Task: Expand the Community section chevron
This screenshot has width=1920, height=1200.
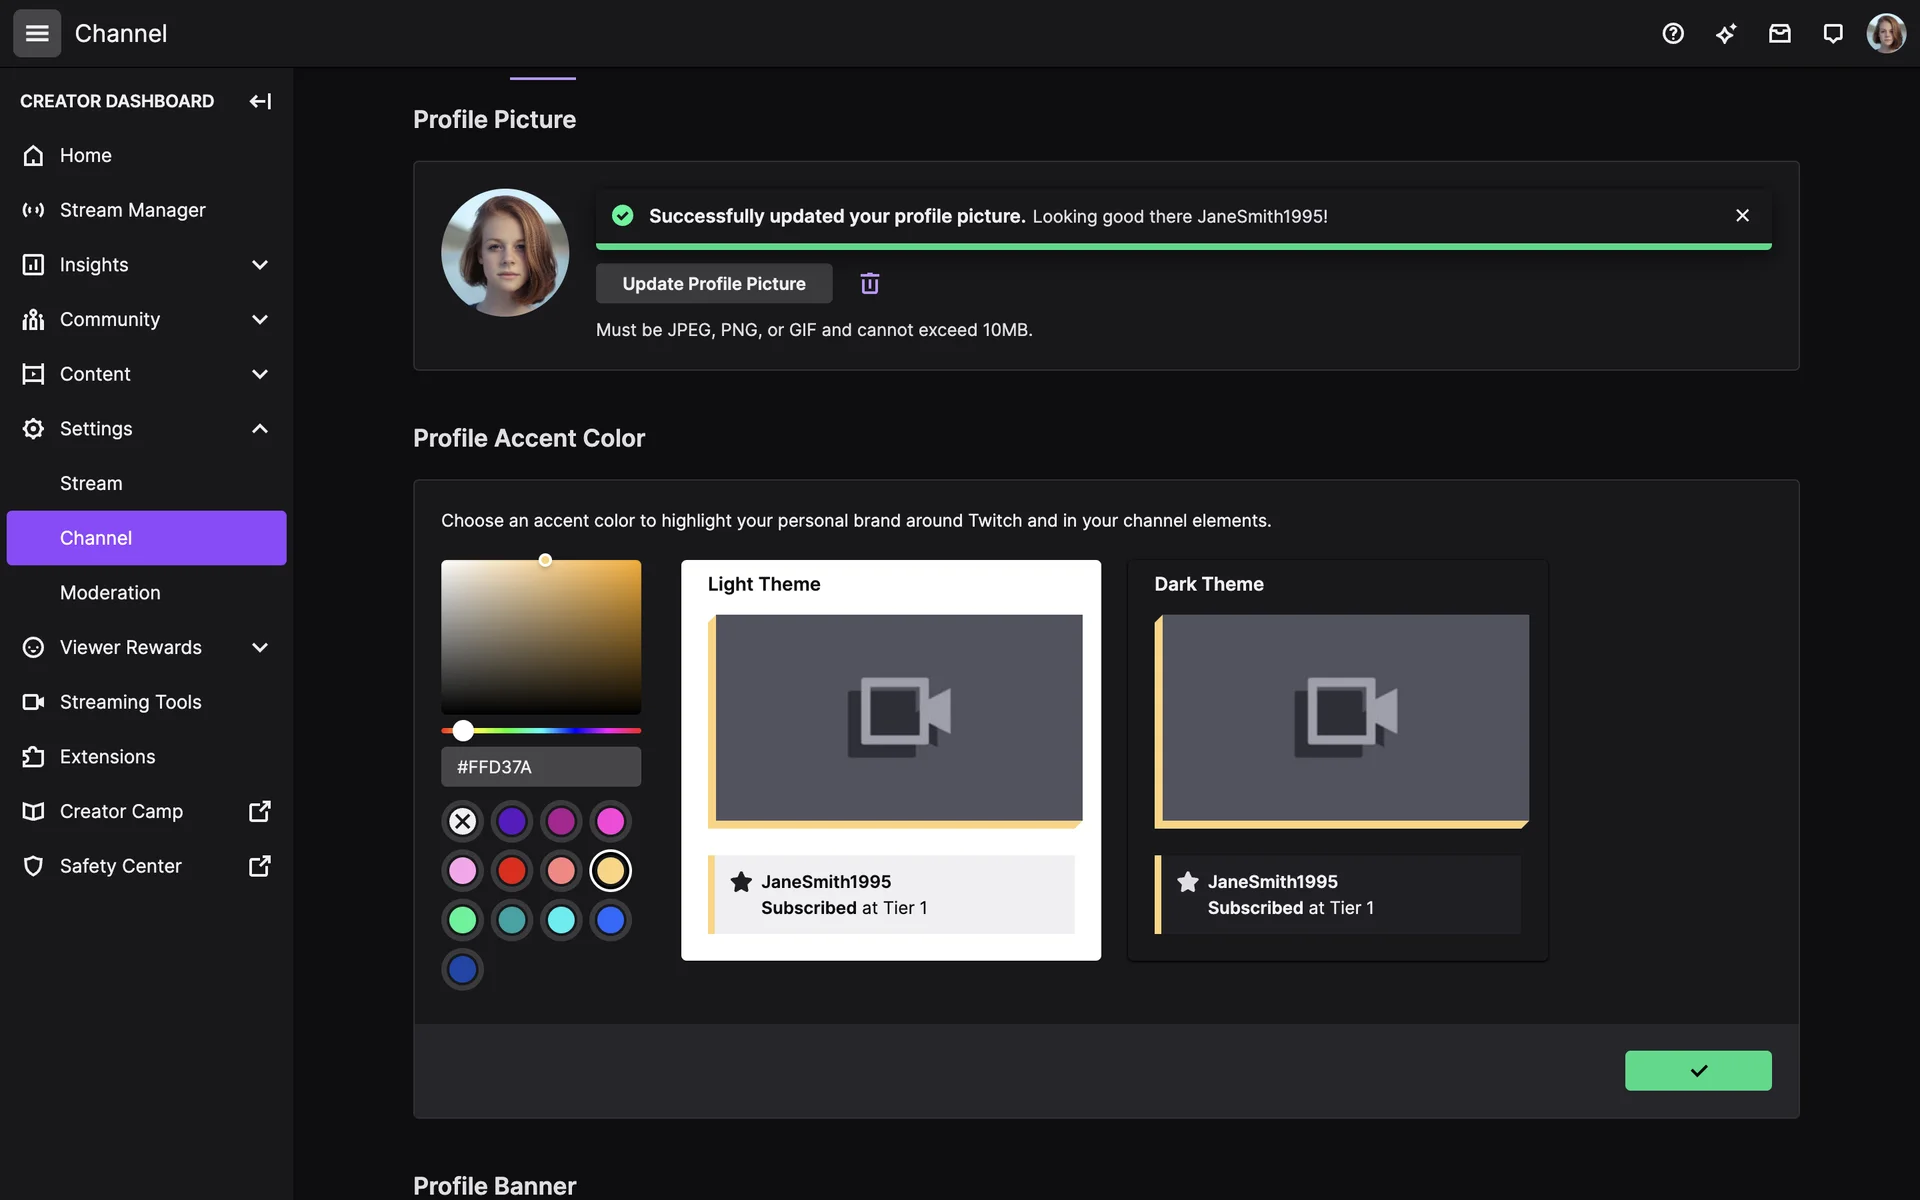Action: 260,320
